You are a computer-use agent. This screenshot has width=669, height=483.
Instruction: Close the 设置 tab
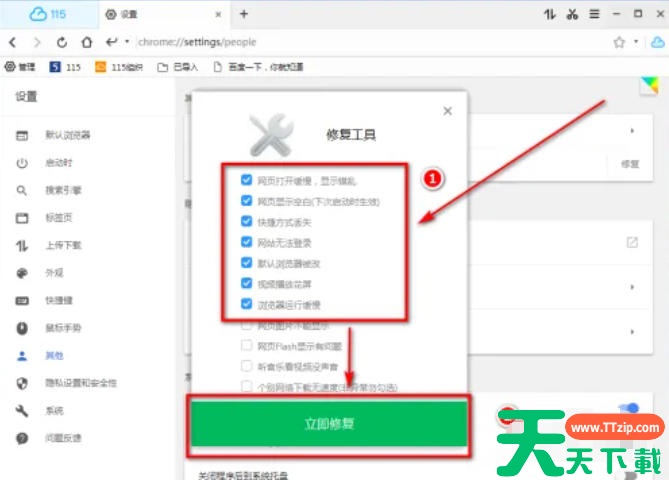tap(218, 15)
